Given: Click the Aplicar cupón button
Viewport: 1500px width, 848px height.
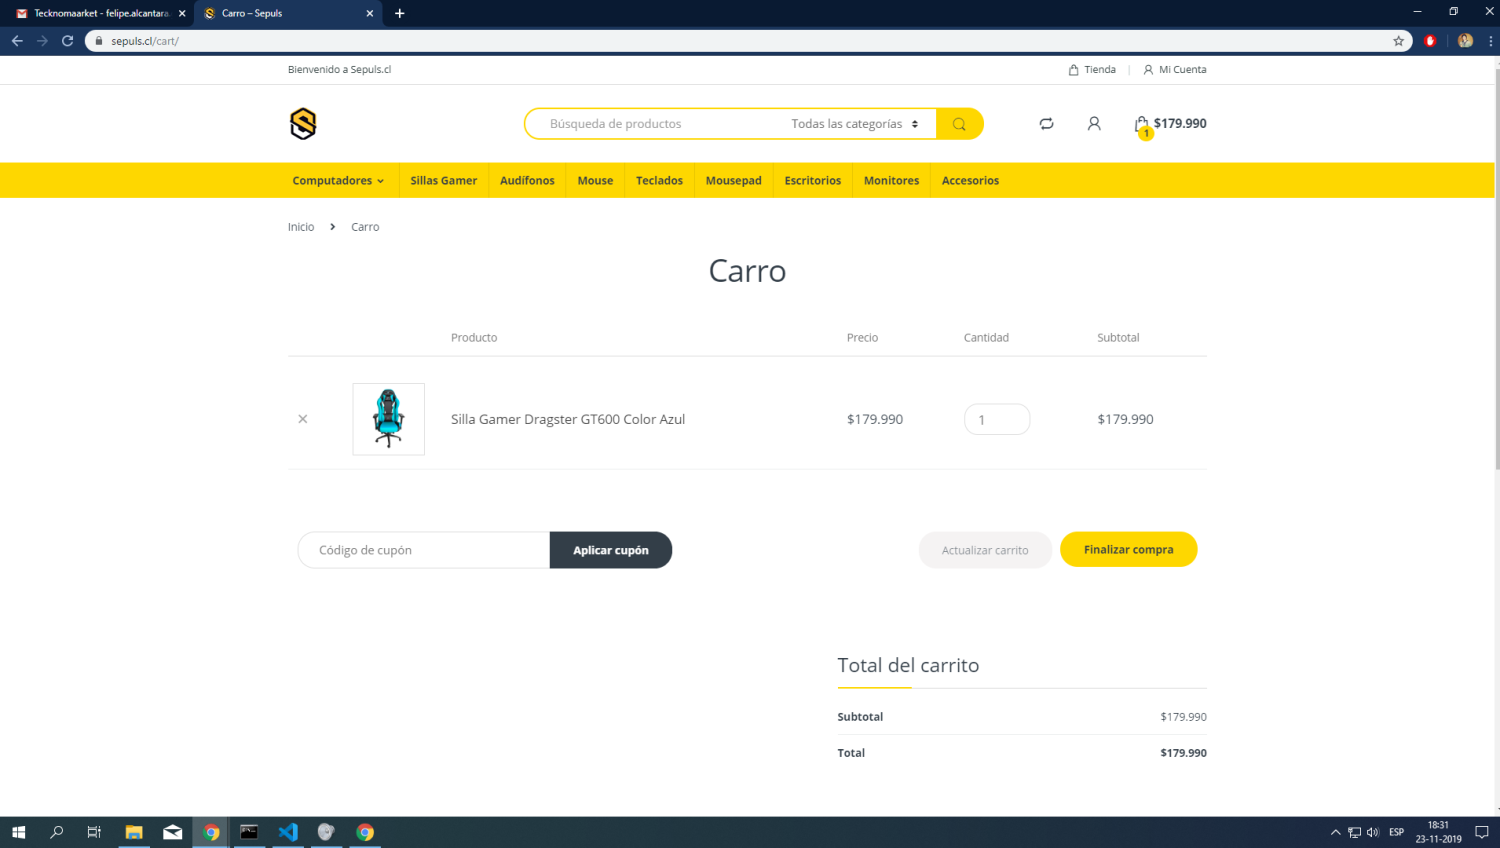Looking at the screenshot, I should pyautogui.click(x=611, y=550).
